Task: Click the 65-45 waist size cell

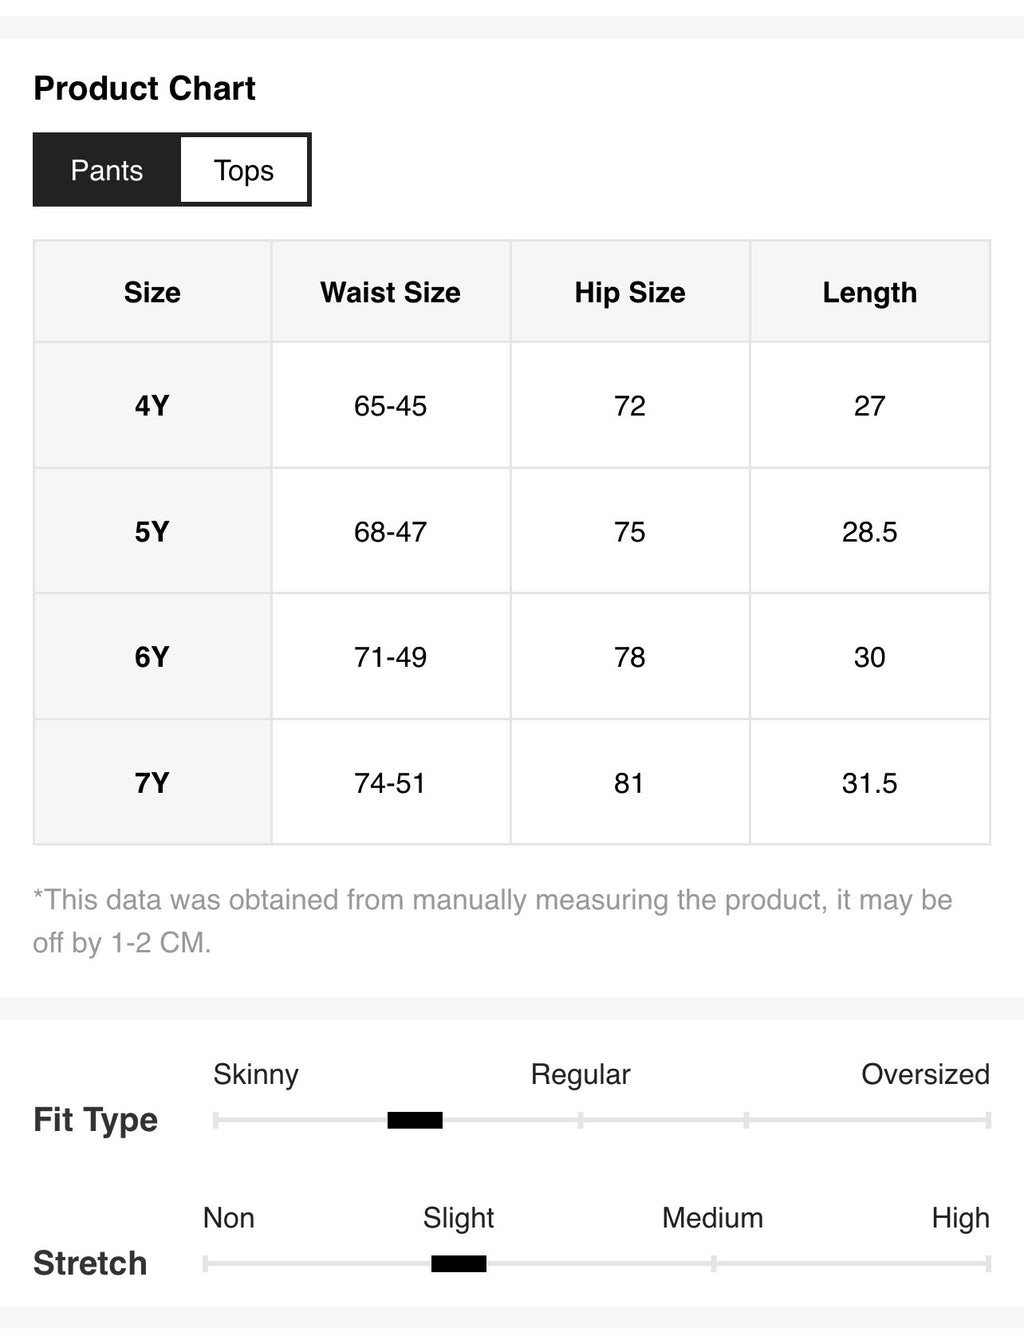Action: click(x=391, y=405)
